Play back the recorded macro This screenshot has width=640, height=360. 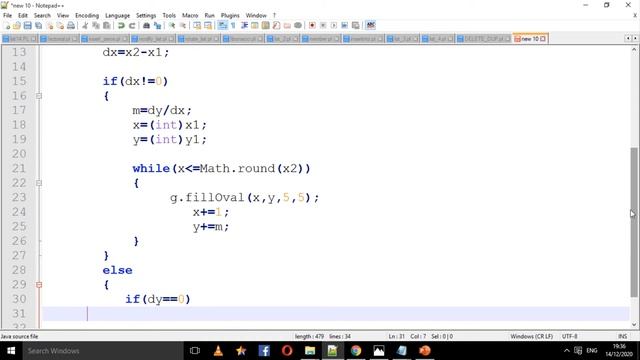[x=333, y=25]
